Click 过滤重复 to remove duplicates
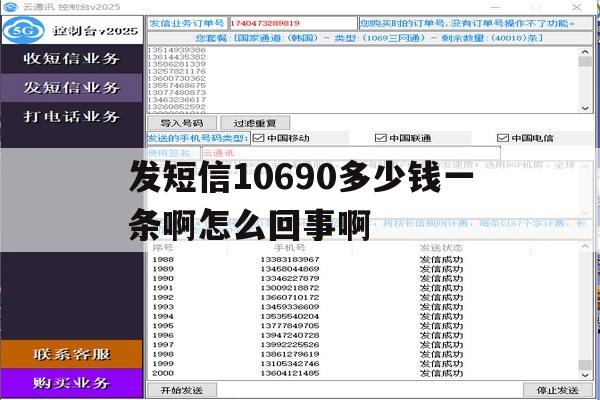600x400 pixels. (x=255, y=123)
